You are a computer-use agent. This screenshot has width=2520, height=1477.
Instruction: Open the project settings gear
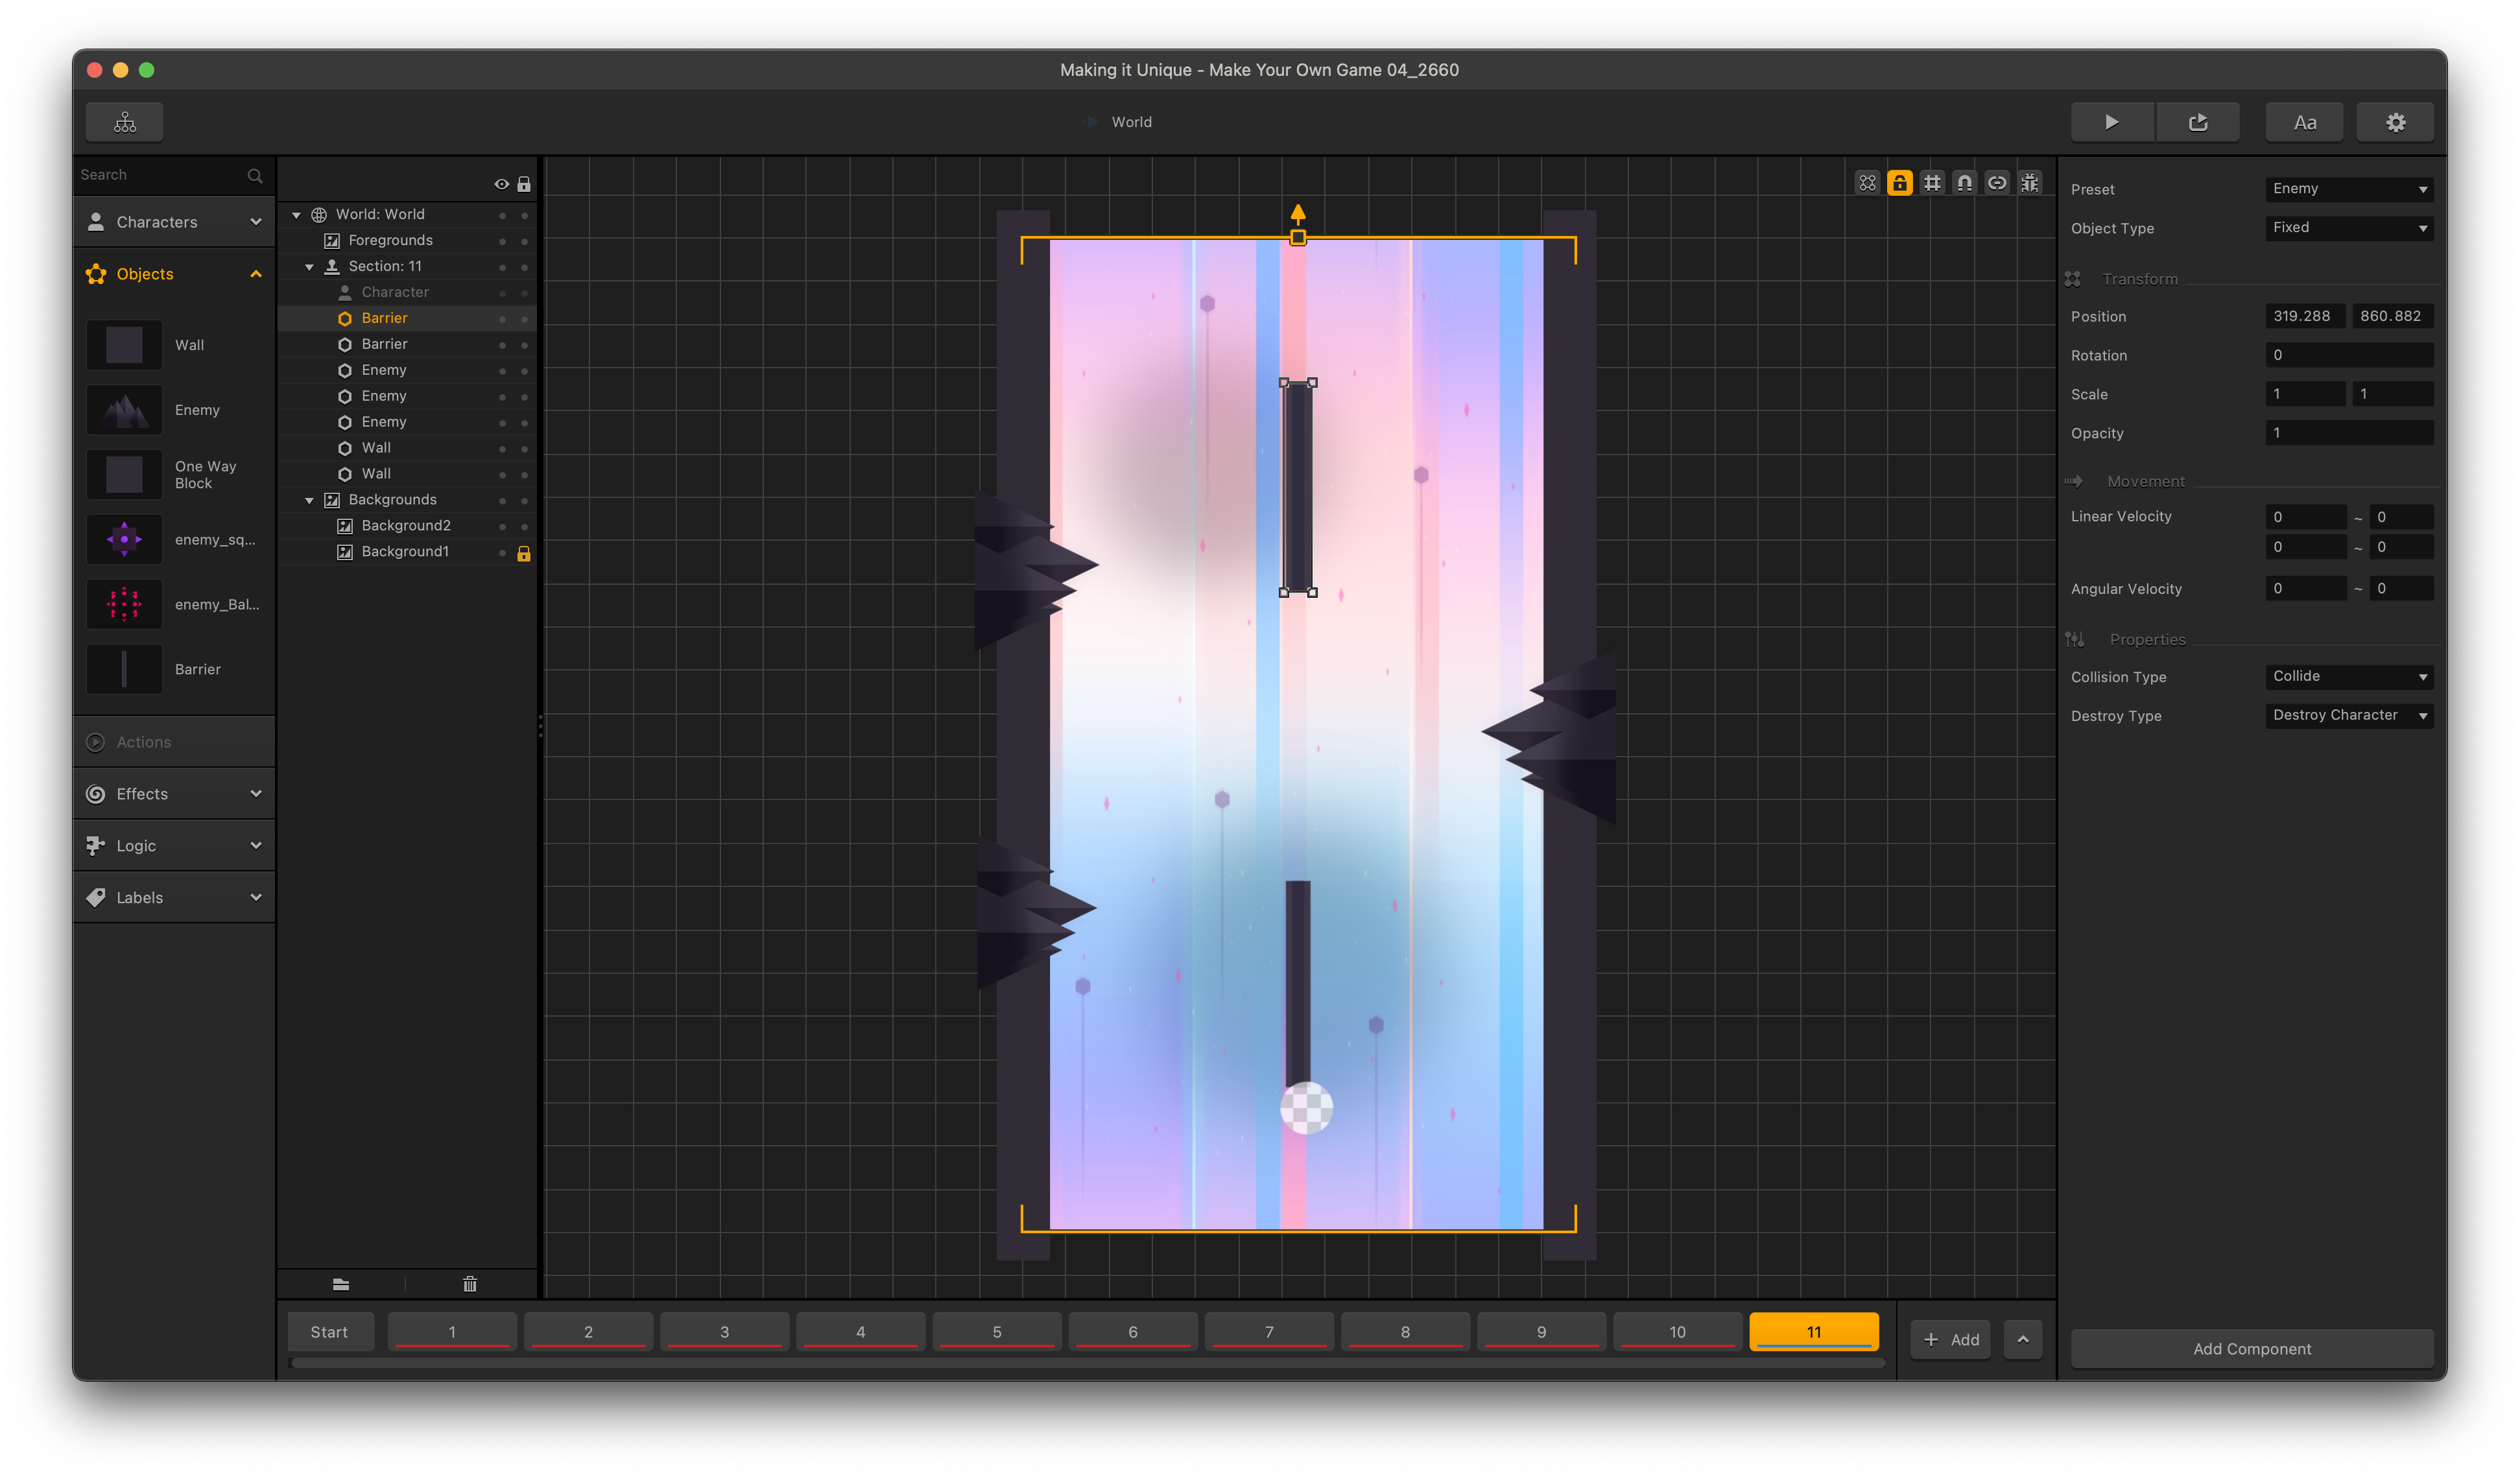(2395, 122)
